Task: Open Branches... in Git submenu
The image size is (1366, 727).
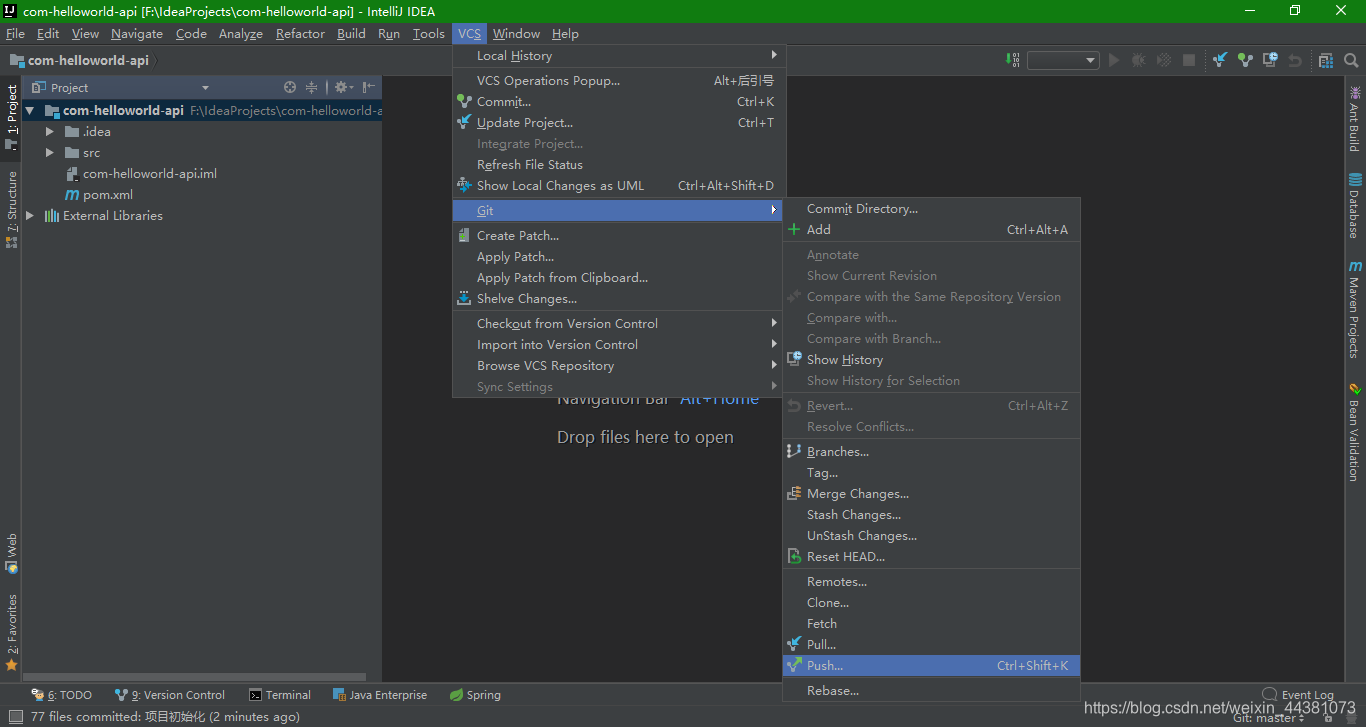Action: tap(931, 452)
